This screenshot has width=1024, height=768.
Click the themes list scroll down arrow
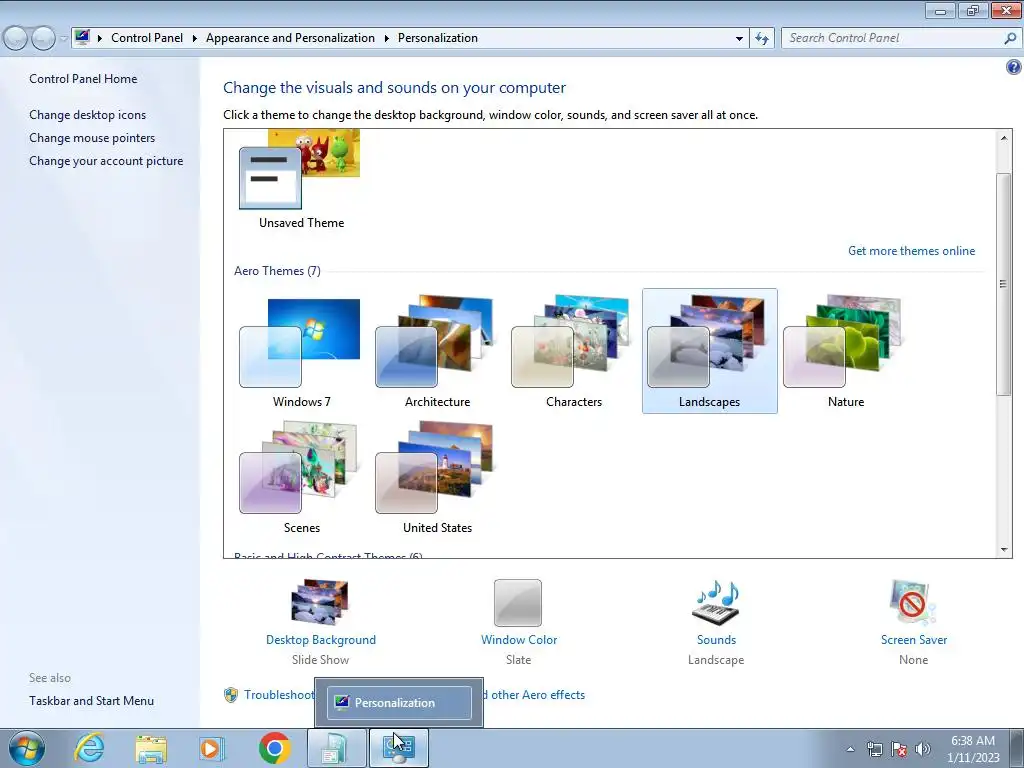(x=1004, y=550)
